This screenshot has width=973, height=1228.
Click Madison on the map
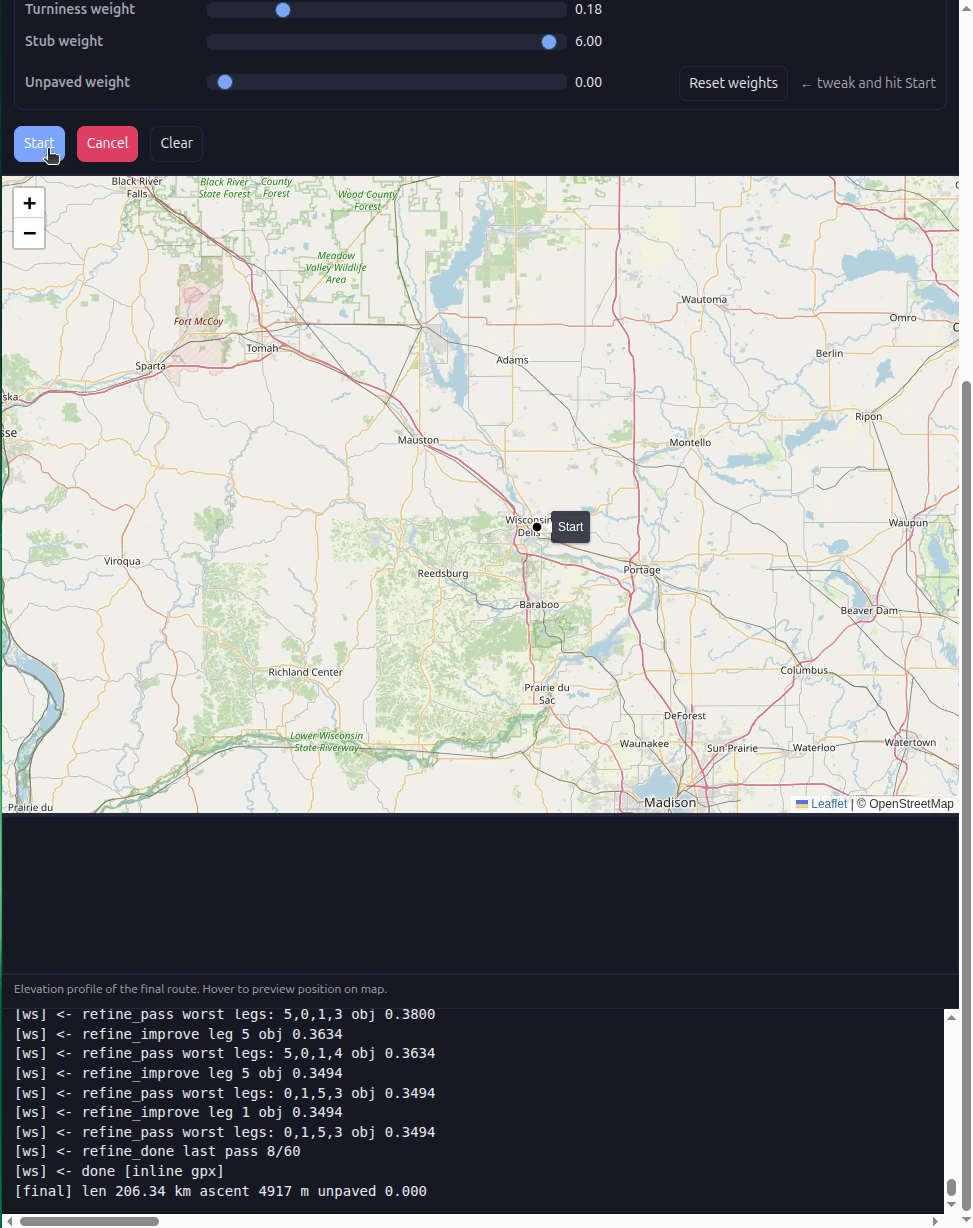(670, 802)
